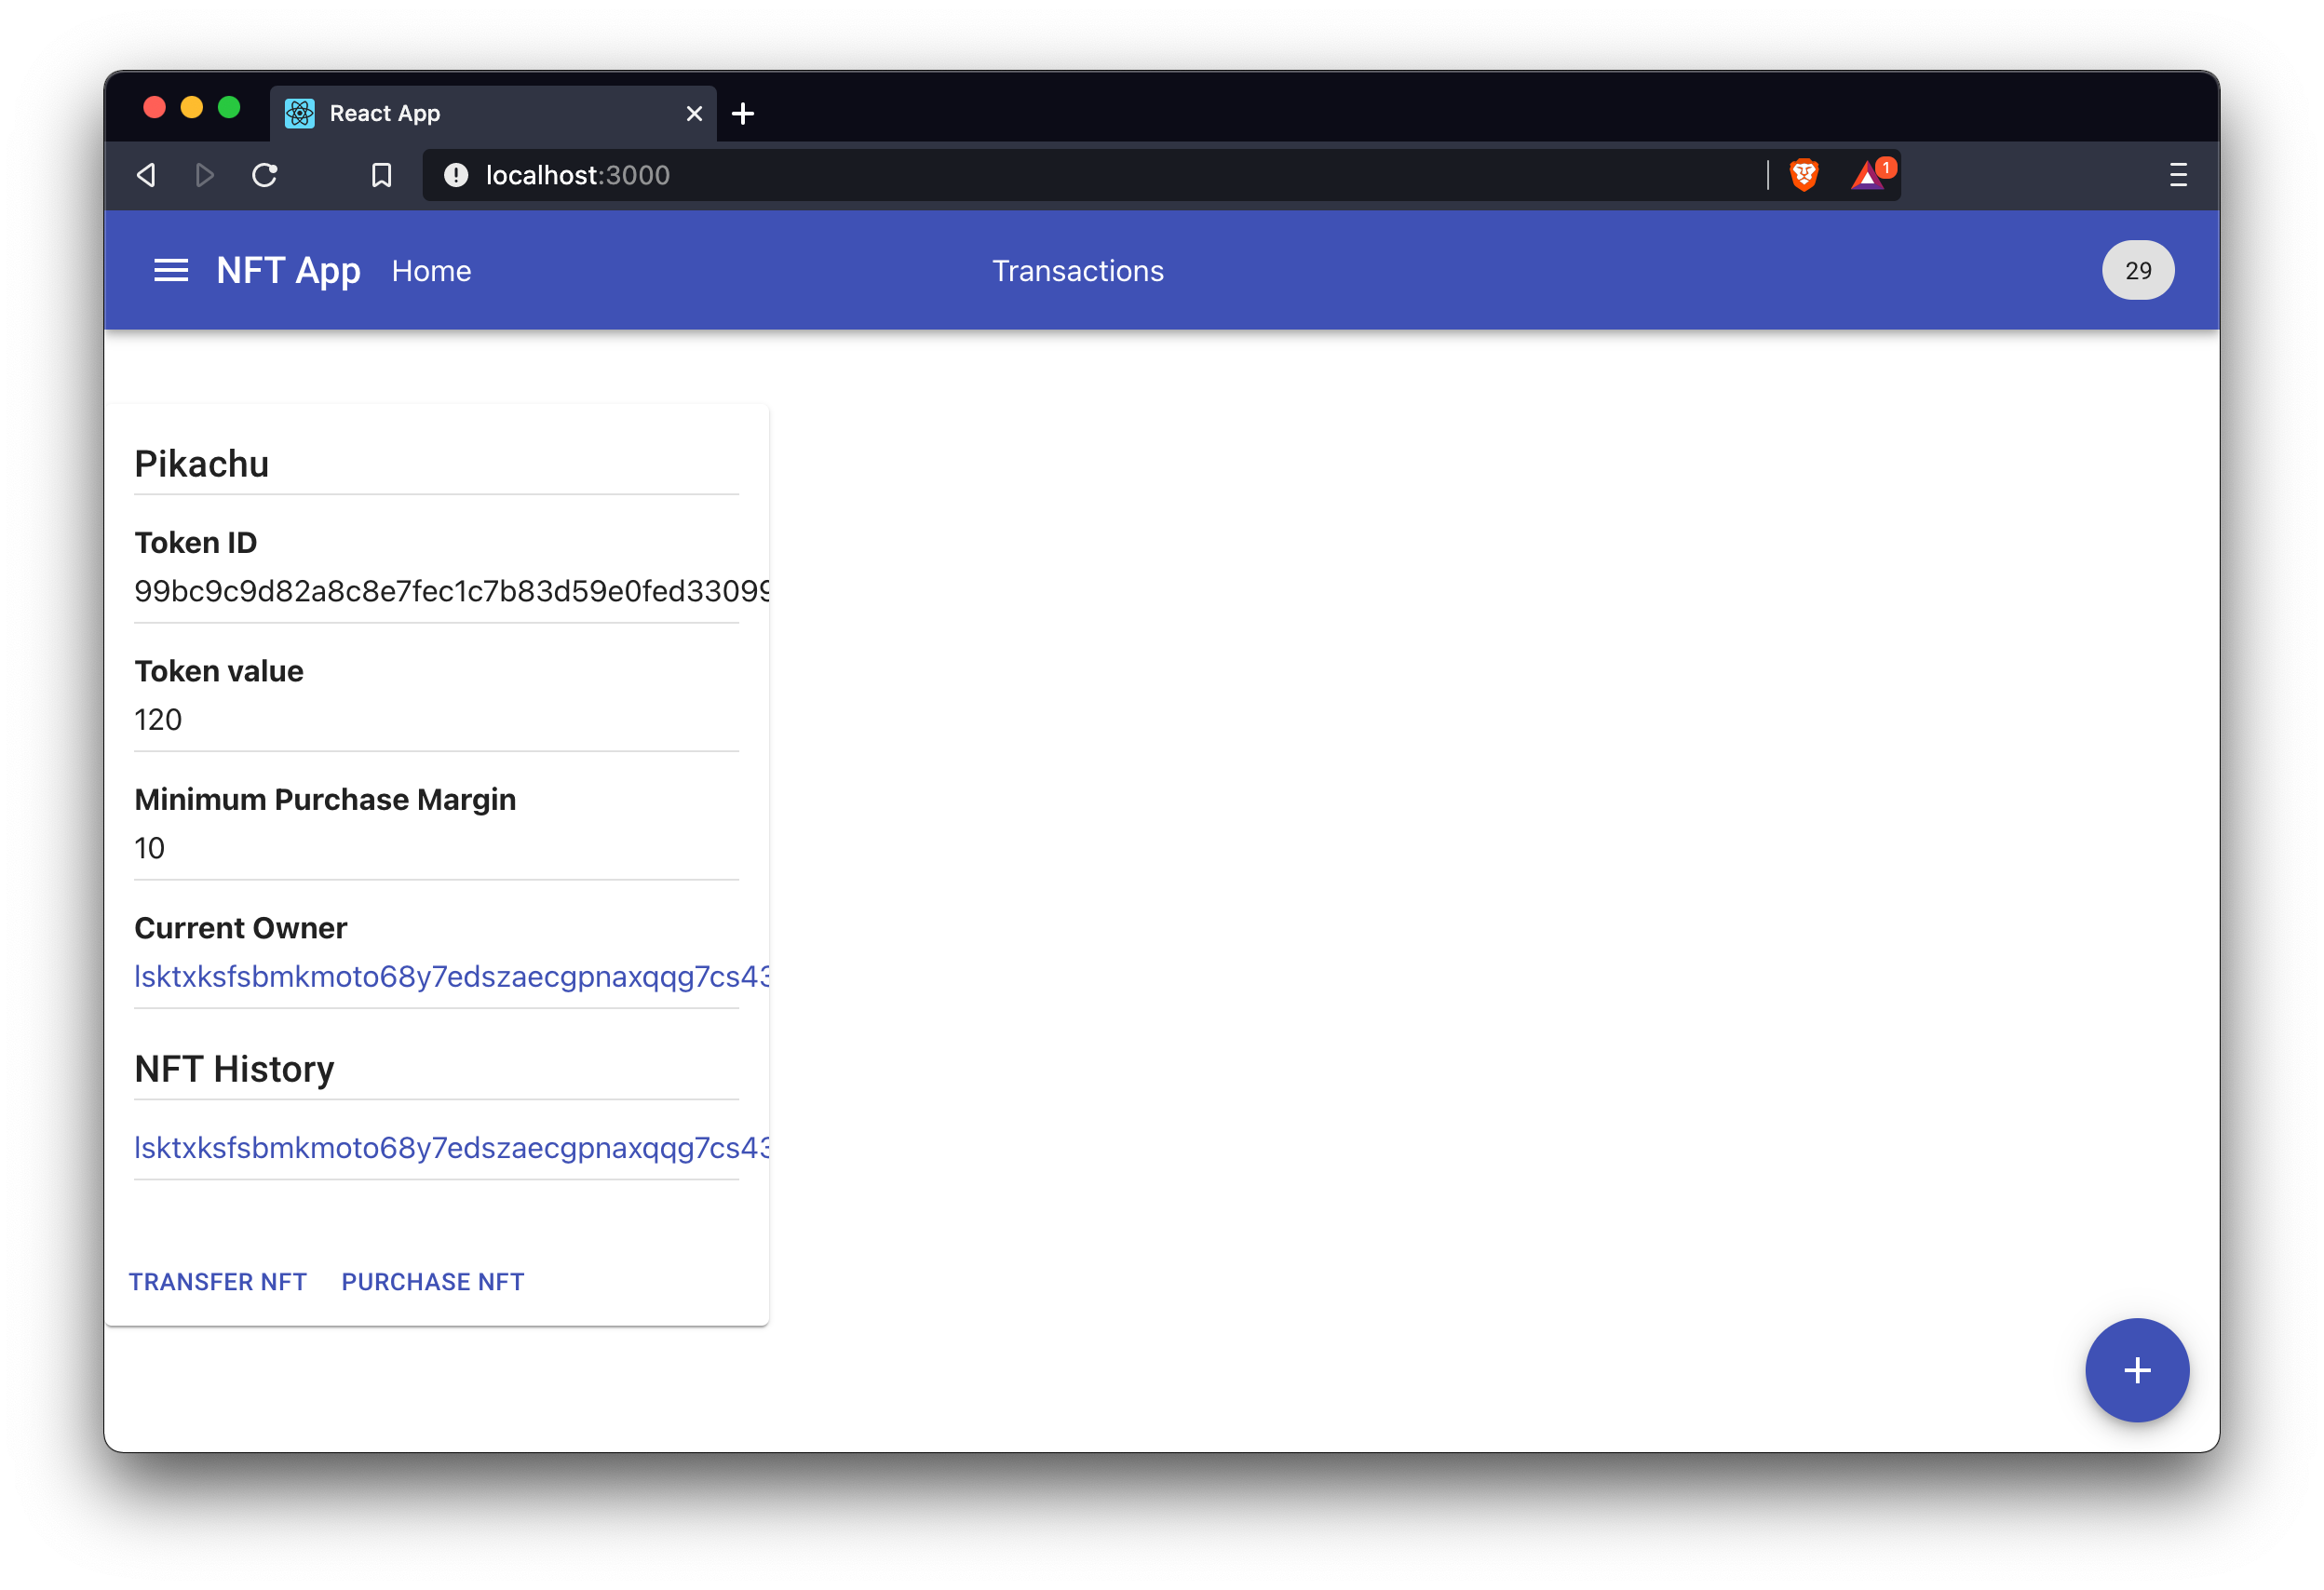Open the hamburger navigation menu
Image resolution: width=2324 pixels, height=1590 pixels.
click(171, 270)
